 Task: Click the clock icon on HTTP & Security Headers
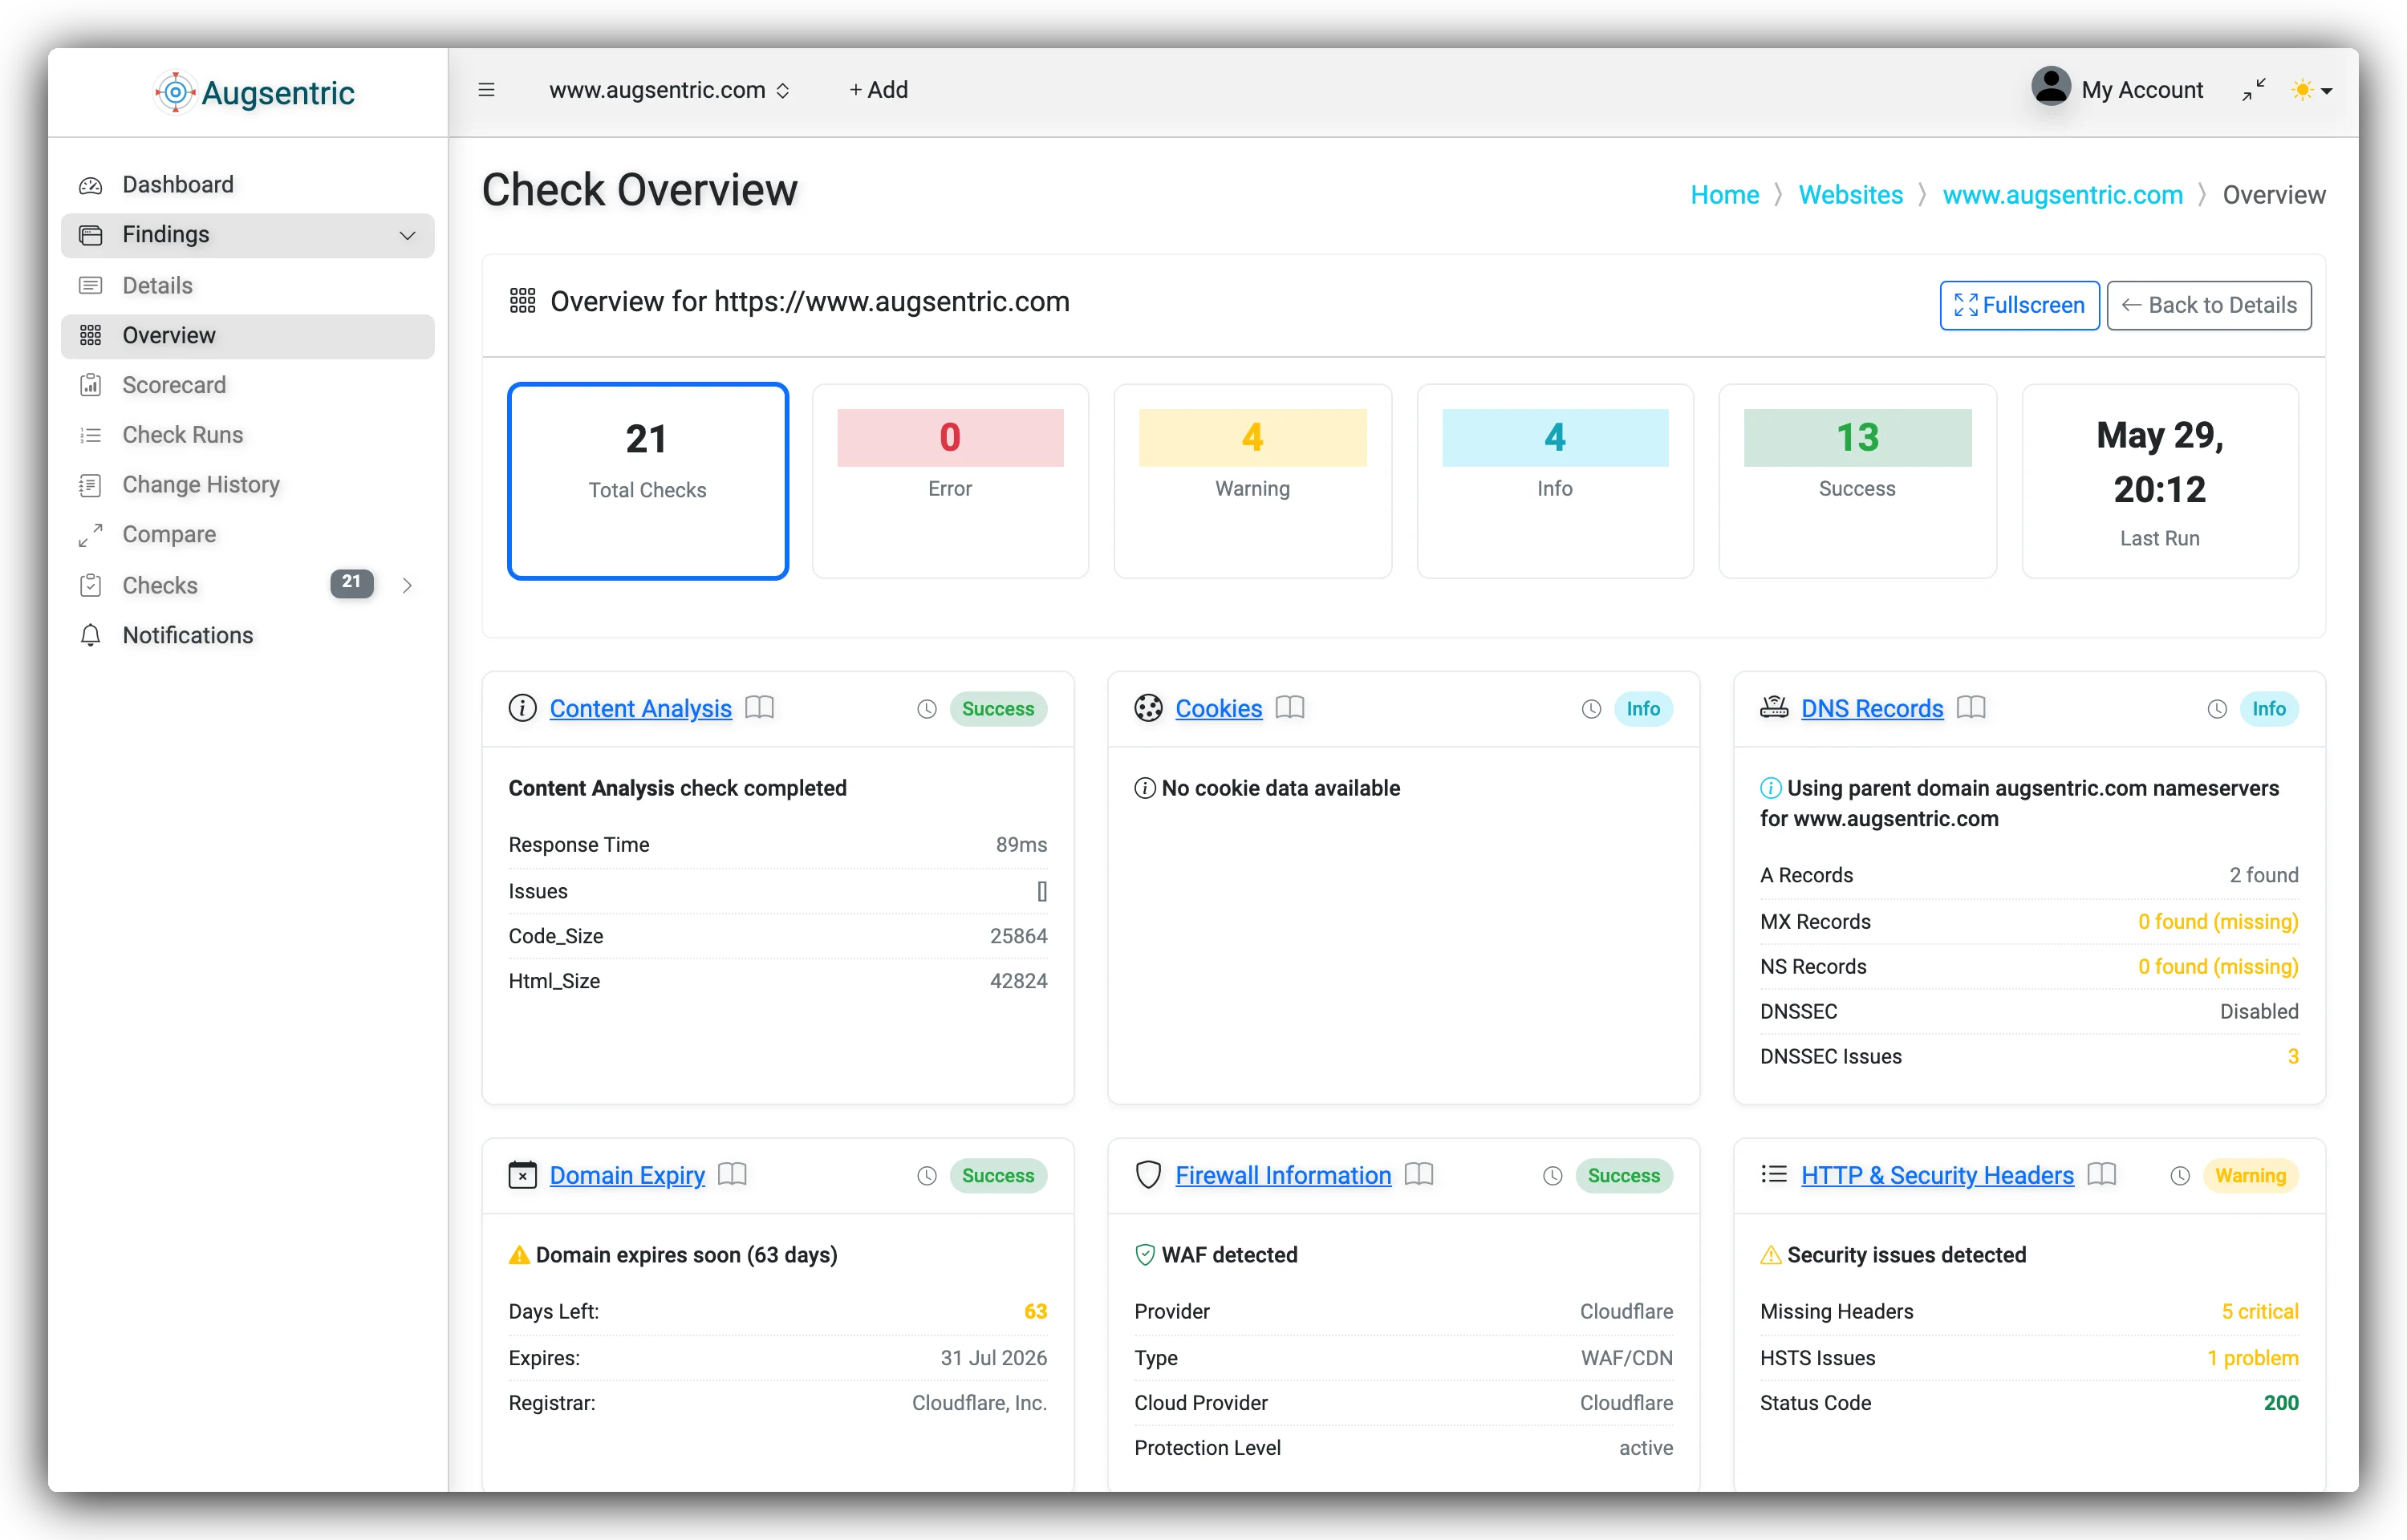click(2179, 1176)
